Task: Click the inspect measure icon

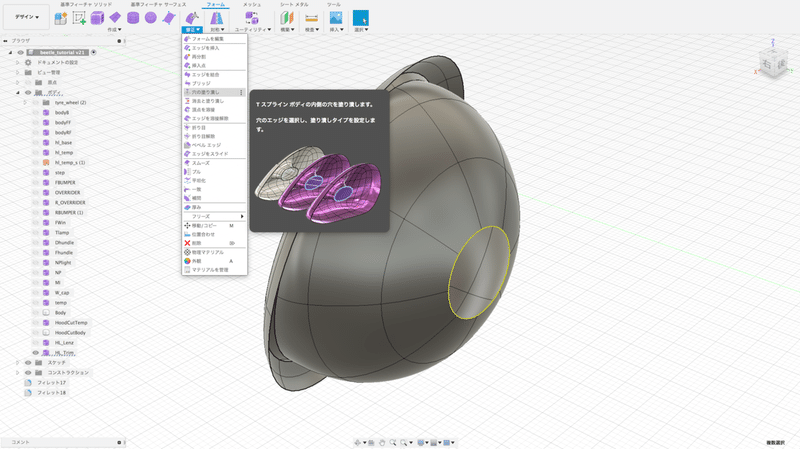Action: 311,18
